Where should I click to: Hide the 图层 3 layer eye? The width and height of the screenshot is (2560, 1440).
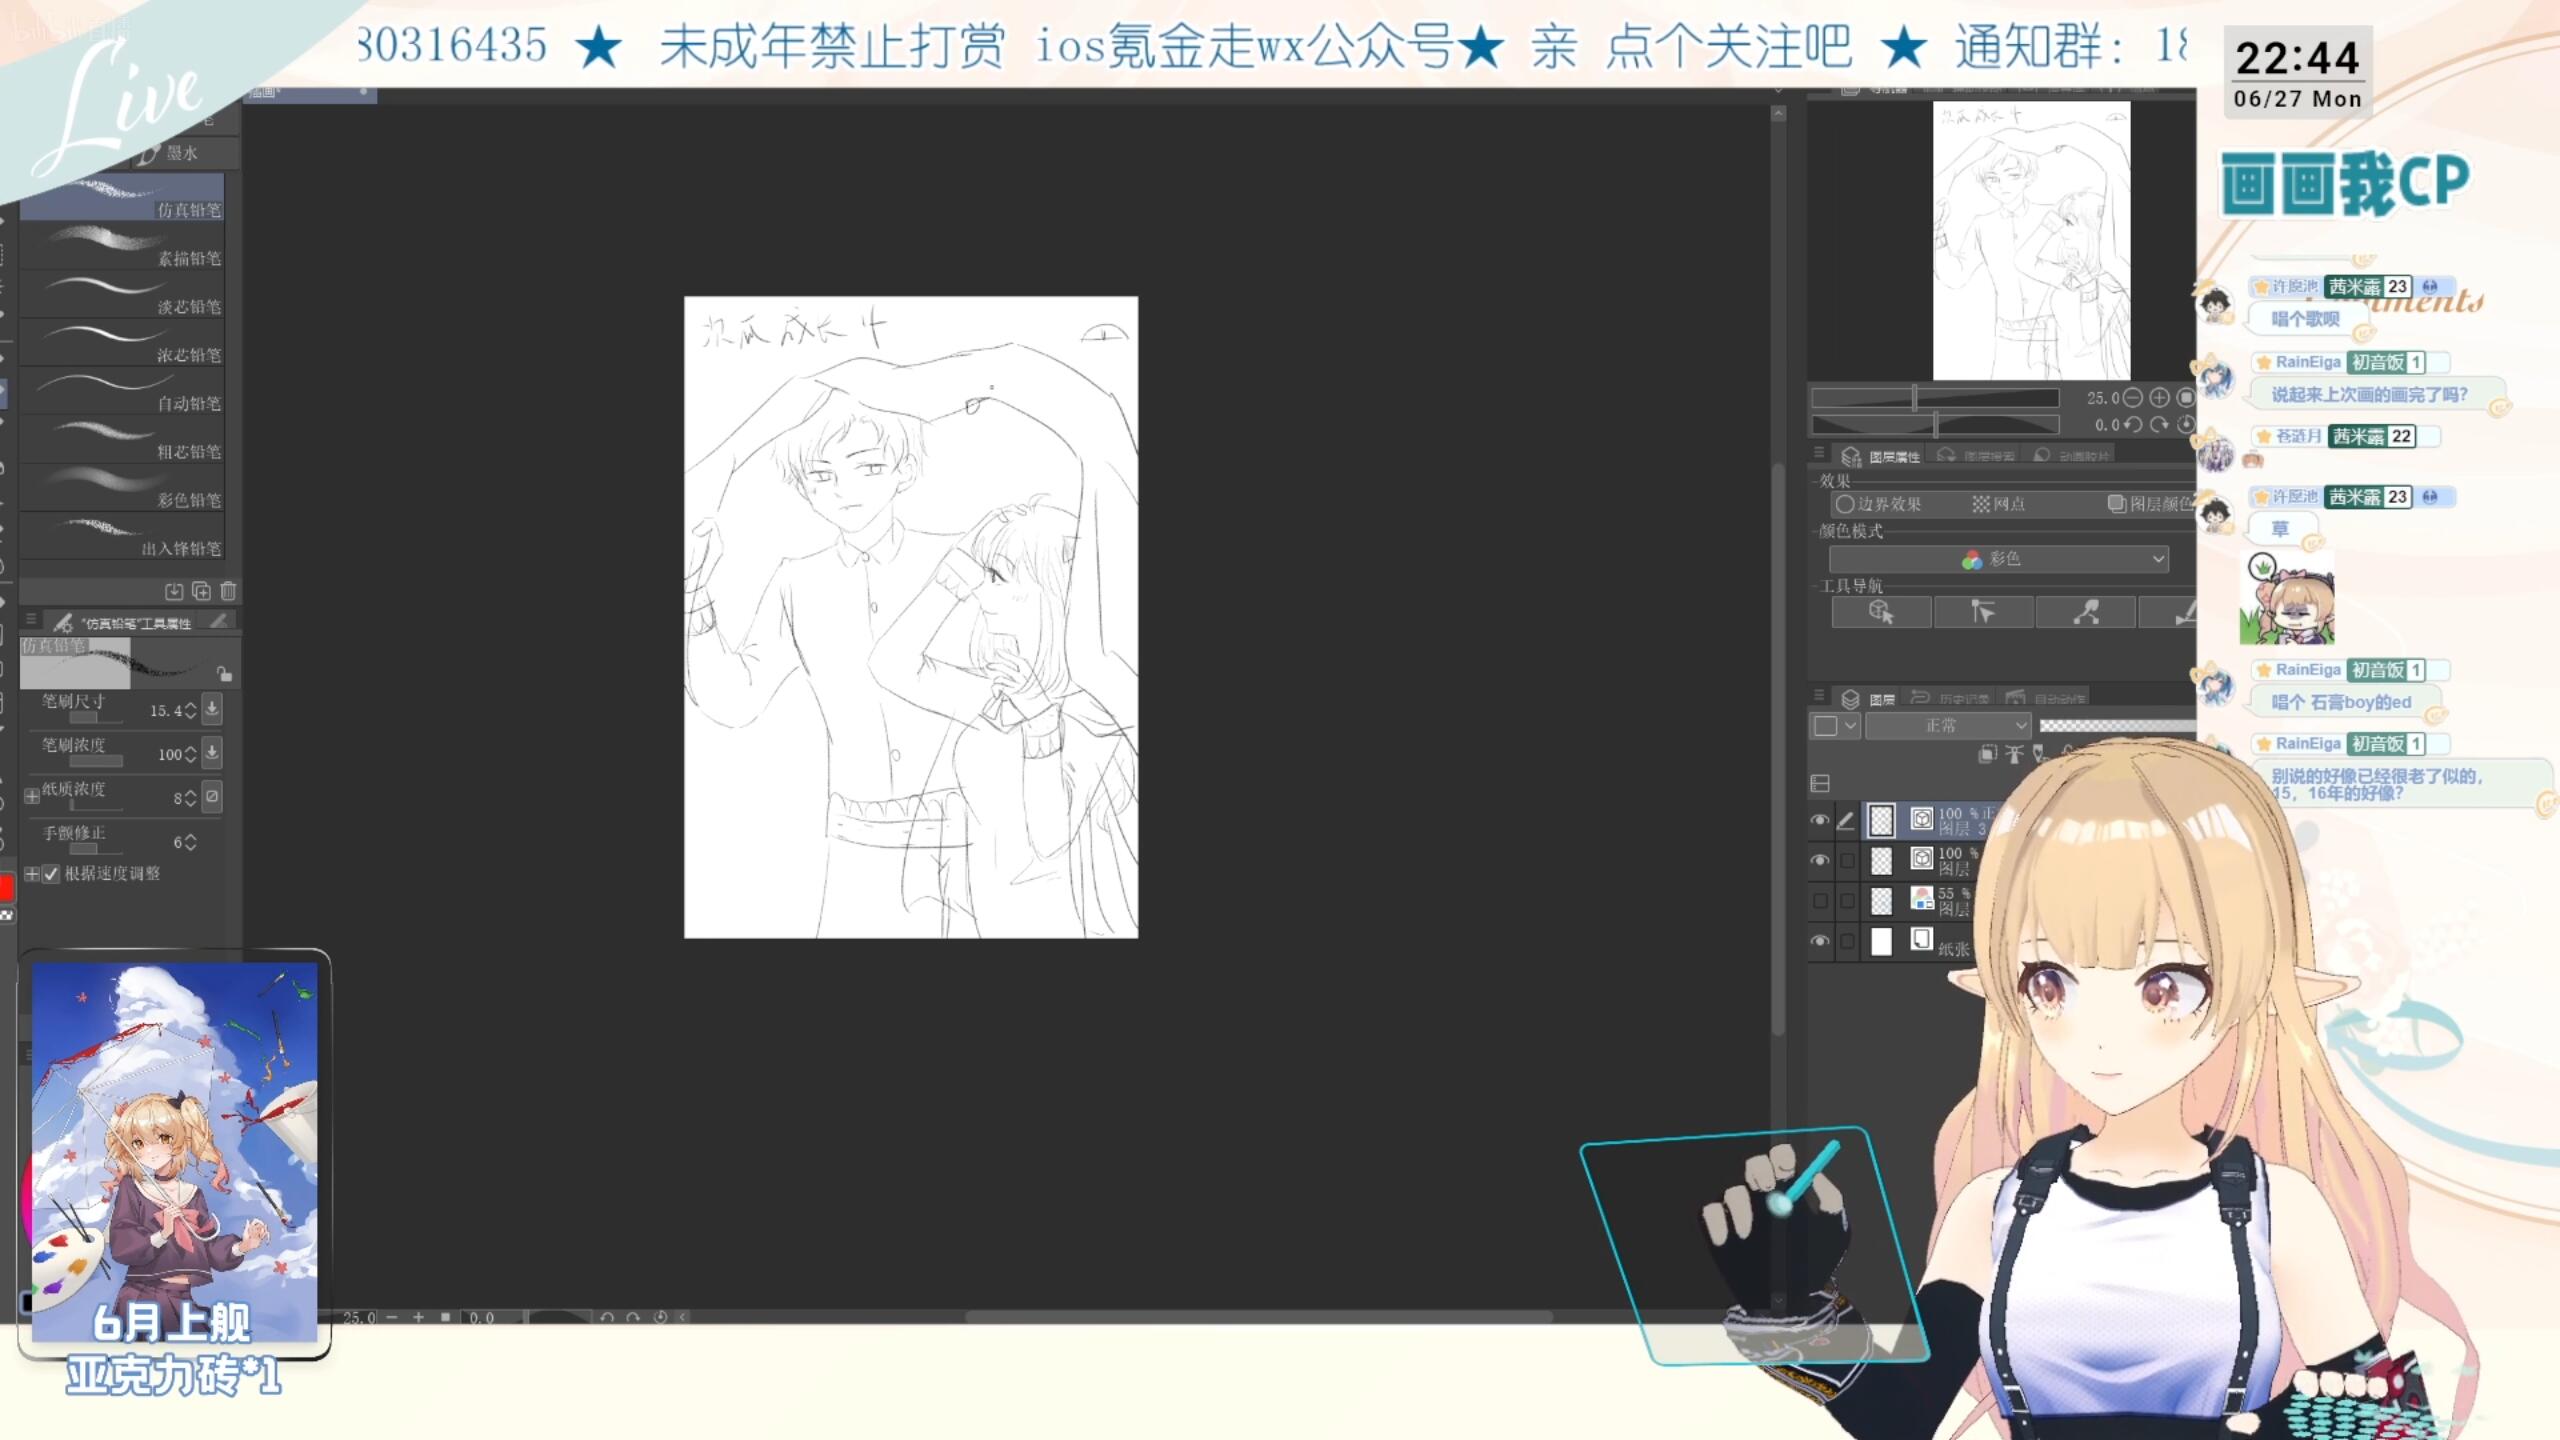1820,820
